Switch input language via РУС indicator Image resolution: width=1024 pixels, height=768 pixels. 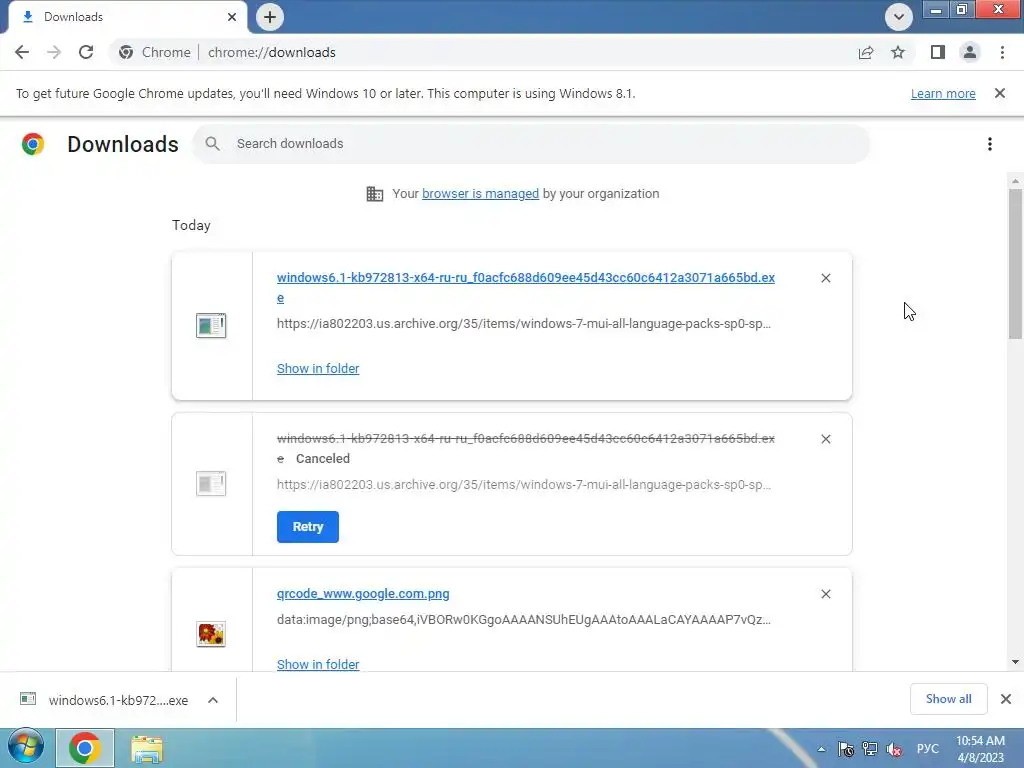(927, 749)
